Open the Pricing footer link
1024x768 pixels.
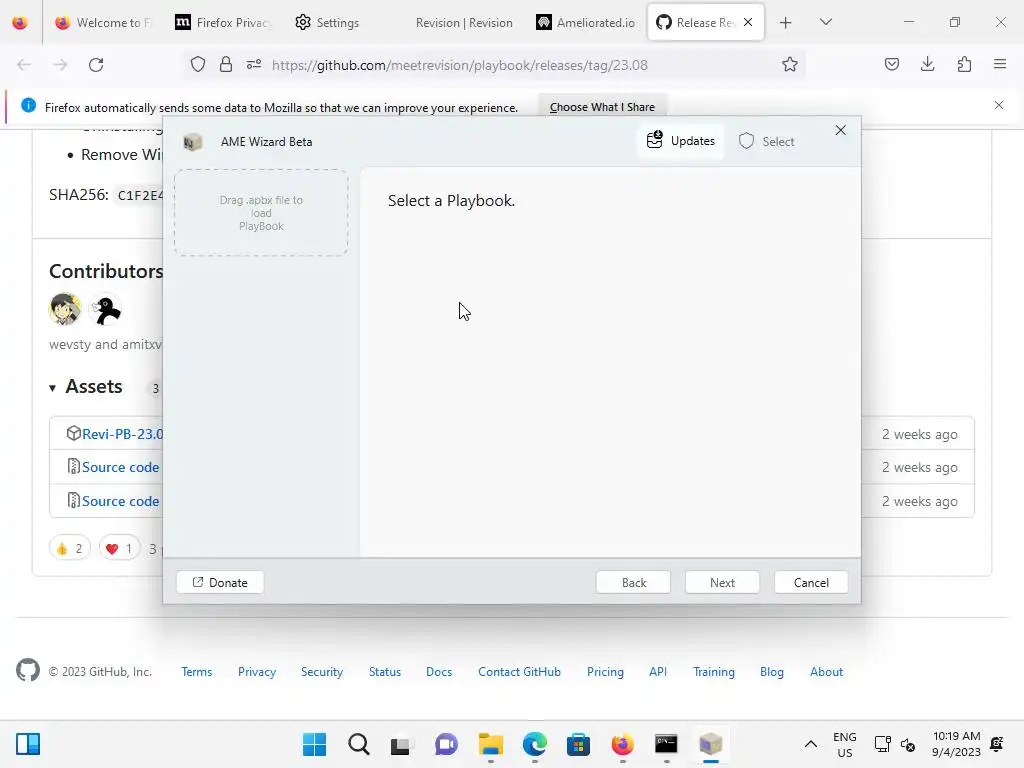tap(605, 671)
